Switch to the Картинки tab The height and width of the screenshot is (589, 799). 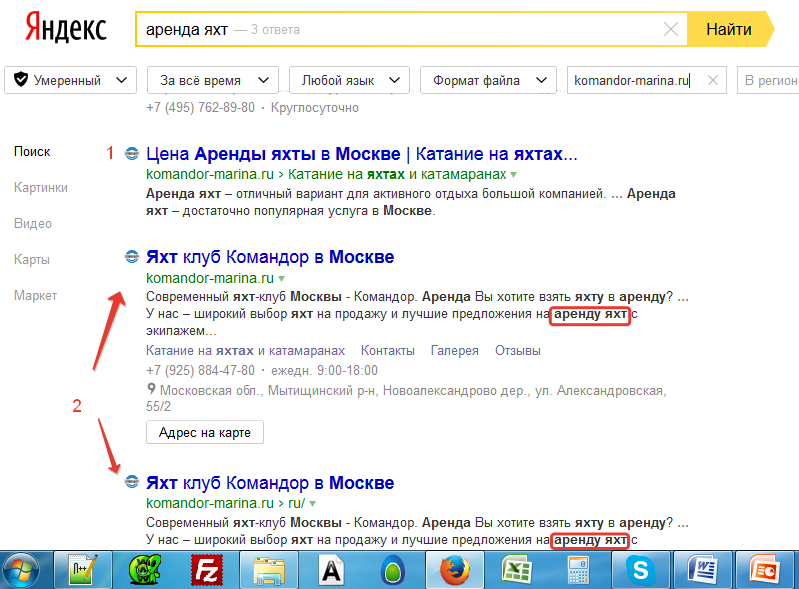41,188
